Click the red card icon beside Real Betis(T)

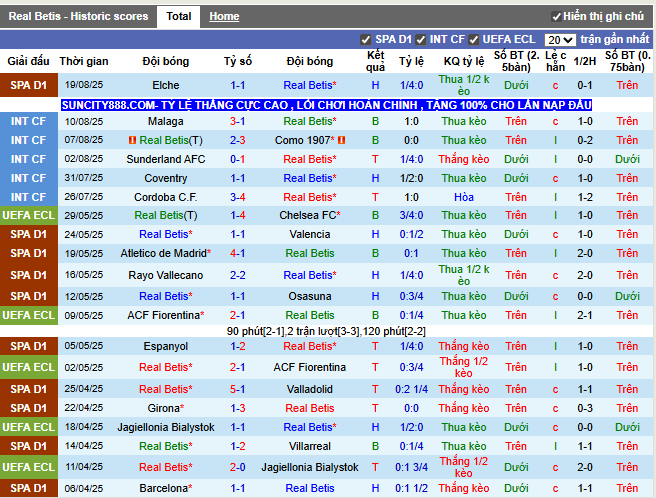coord(132,141)
